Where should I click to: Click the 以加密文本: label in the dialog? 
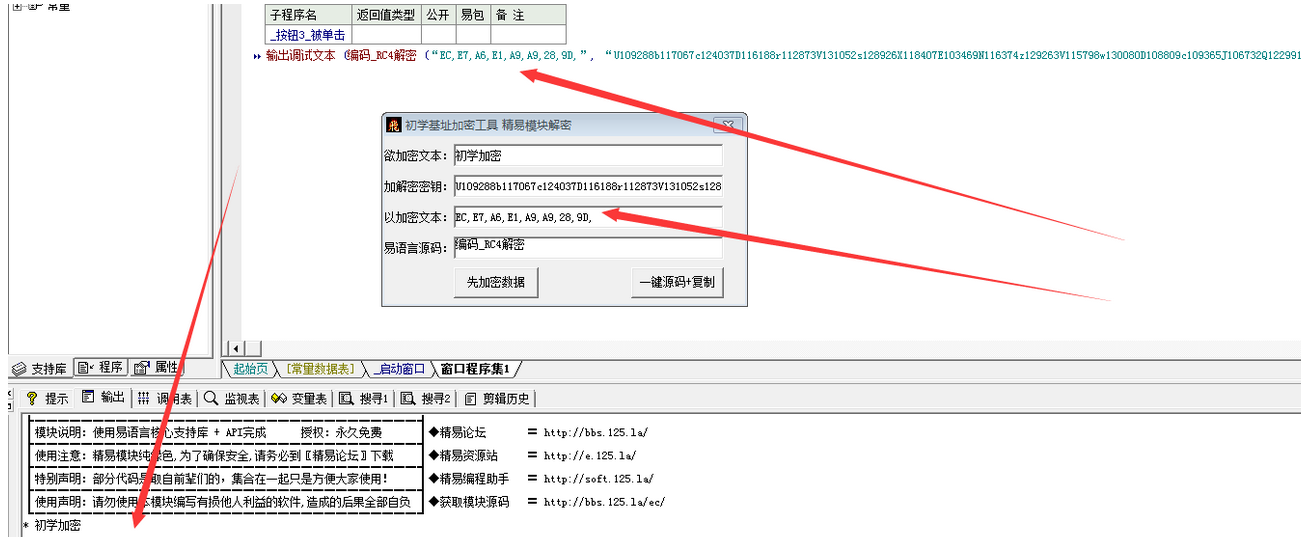click(417, 217)
